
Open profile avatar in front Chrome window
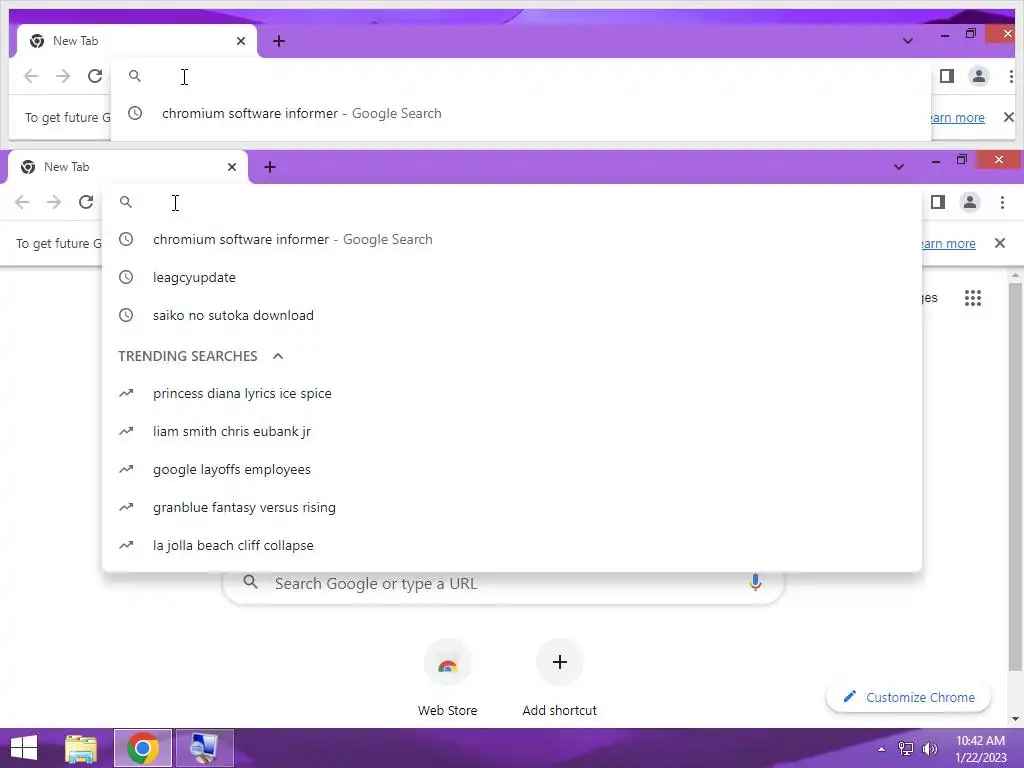(x=970, y=202)
